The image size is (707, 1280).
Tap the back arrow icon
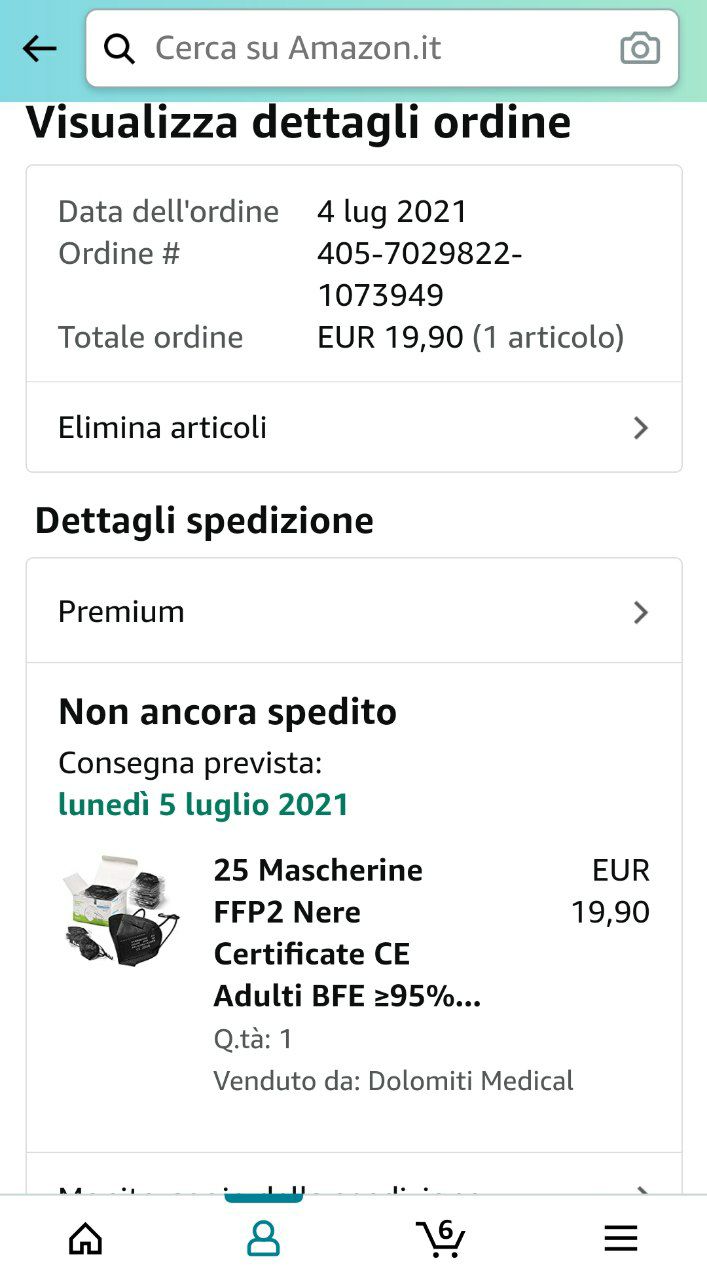click(x=39, y=48)
